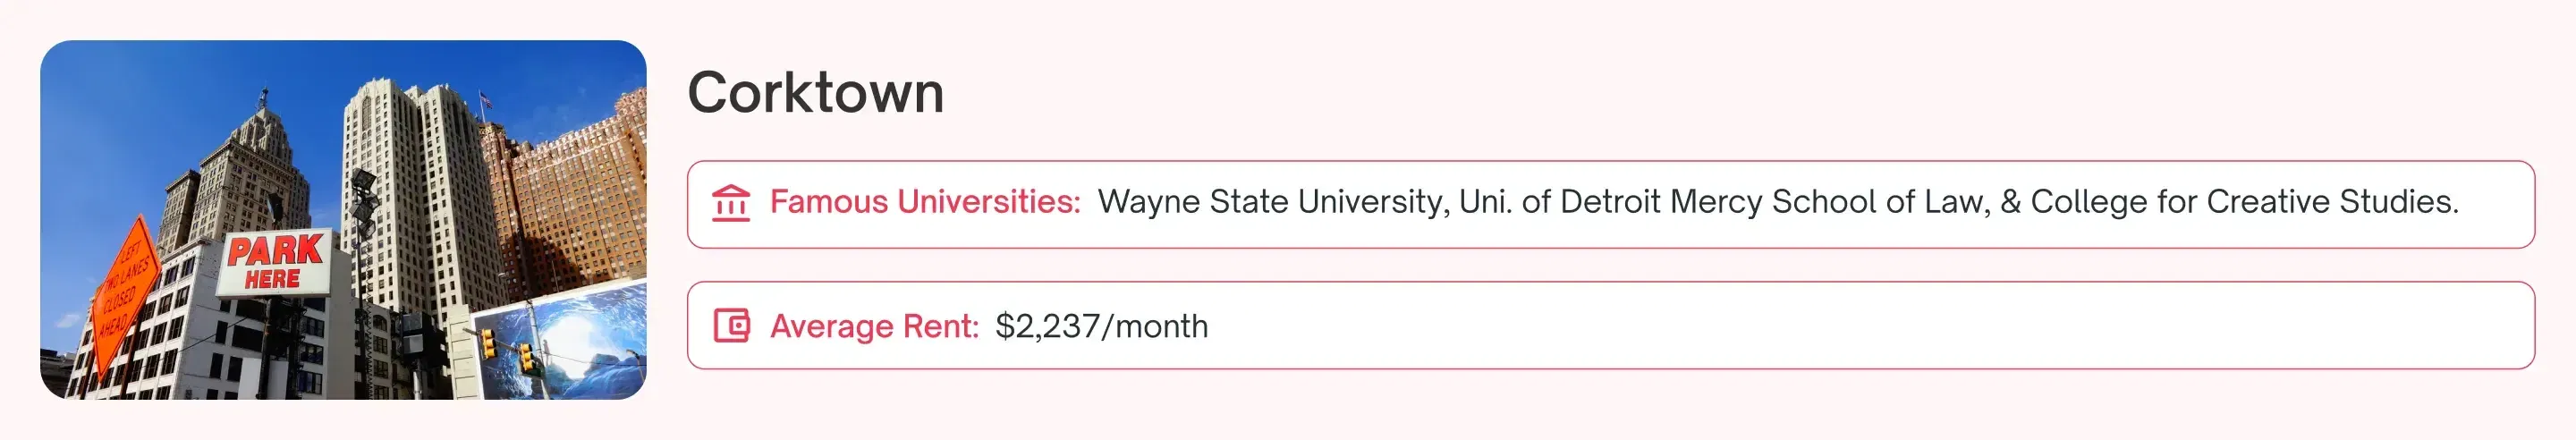
Task: Click Uni. of Detroit Mercy School of Law
Action: [x=1723, y=202]
